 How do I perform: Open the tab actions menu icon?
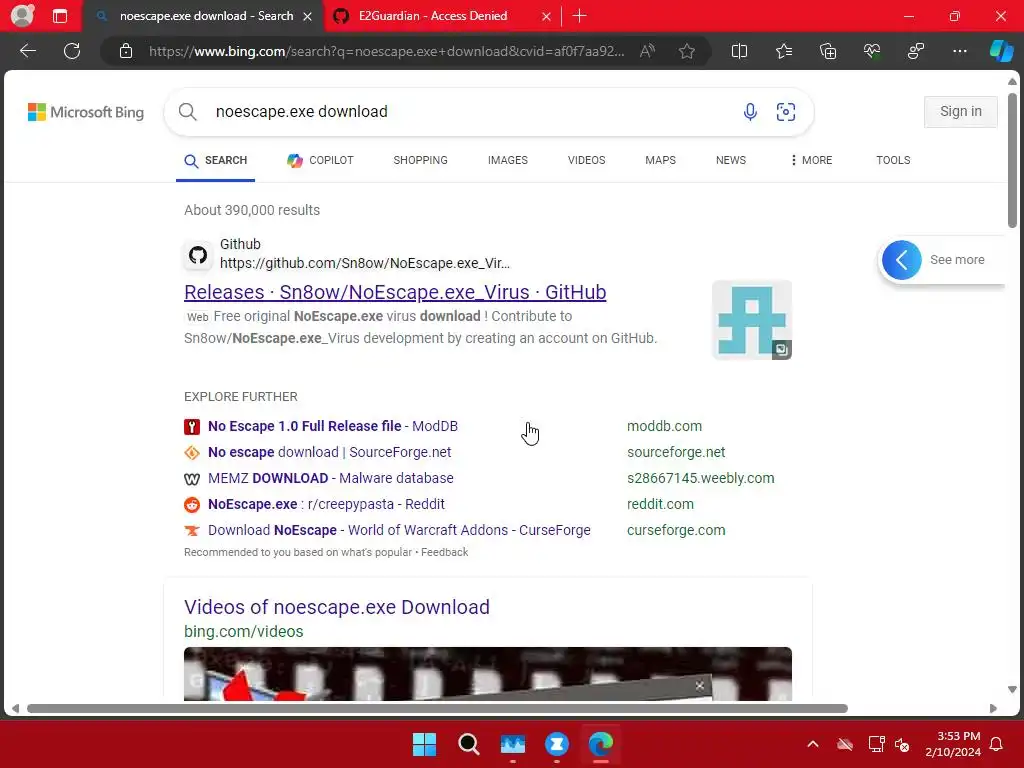(x=60, y=16)
